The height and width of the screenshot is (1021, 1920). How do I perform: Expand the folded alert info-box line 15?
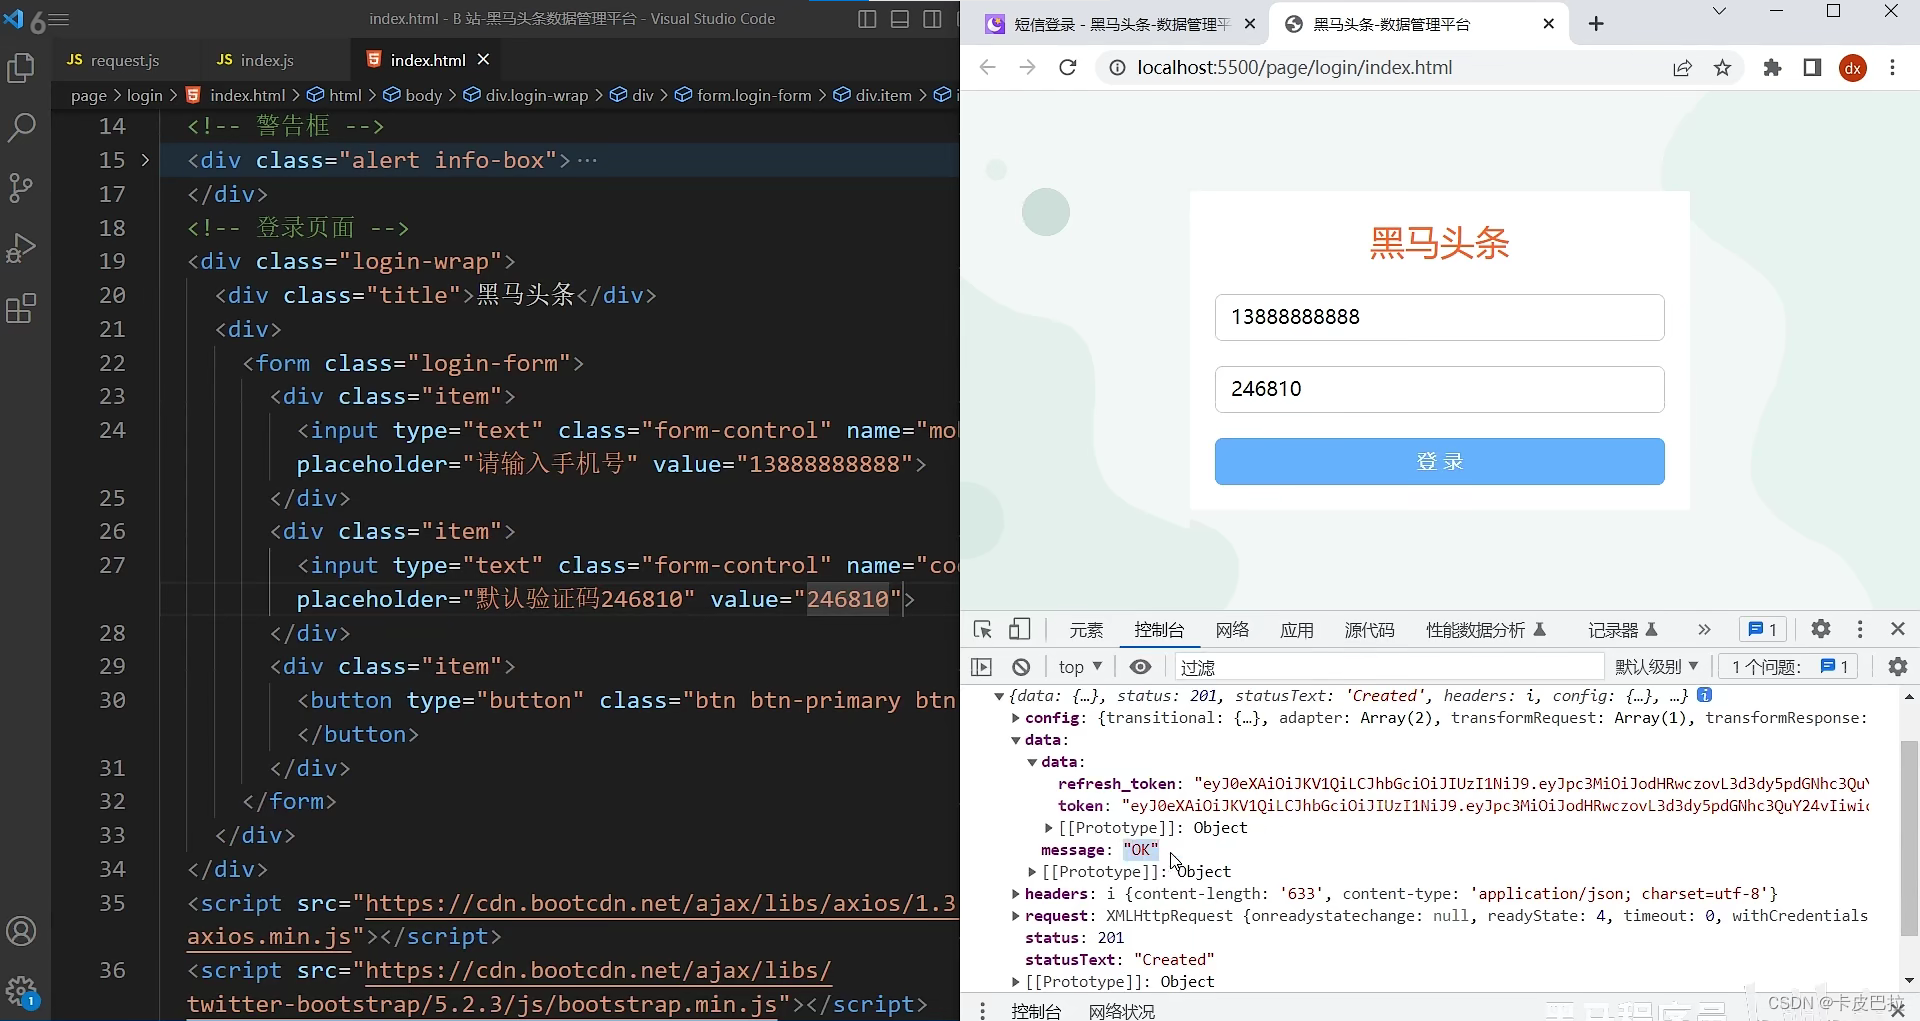(145, 160)
